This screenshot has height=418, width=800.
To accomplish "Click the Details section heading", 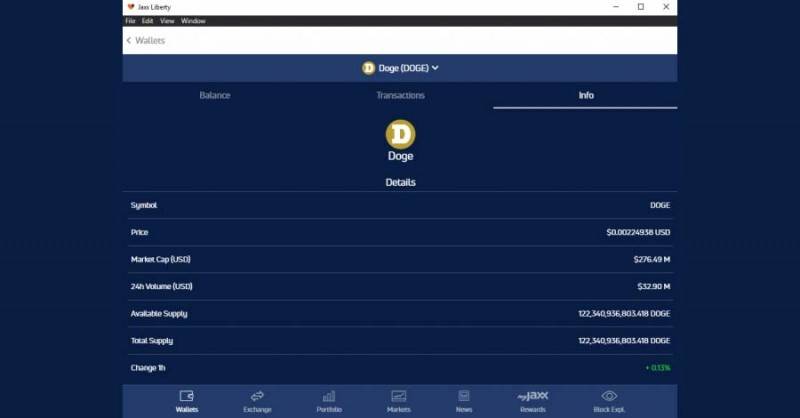I will tap(401, 182).
